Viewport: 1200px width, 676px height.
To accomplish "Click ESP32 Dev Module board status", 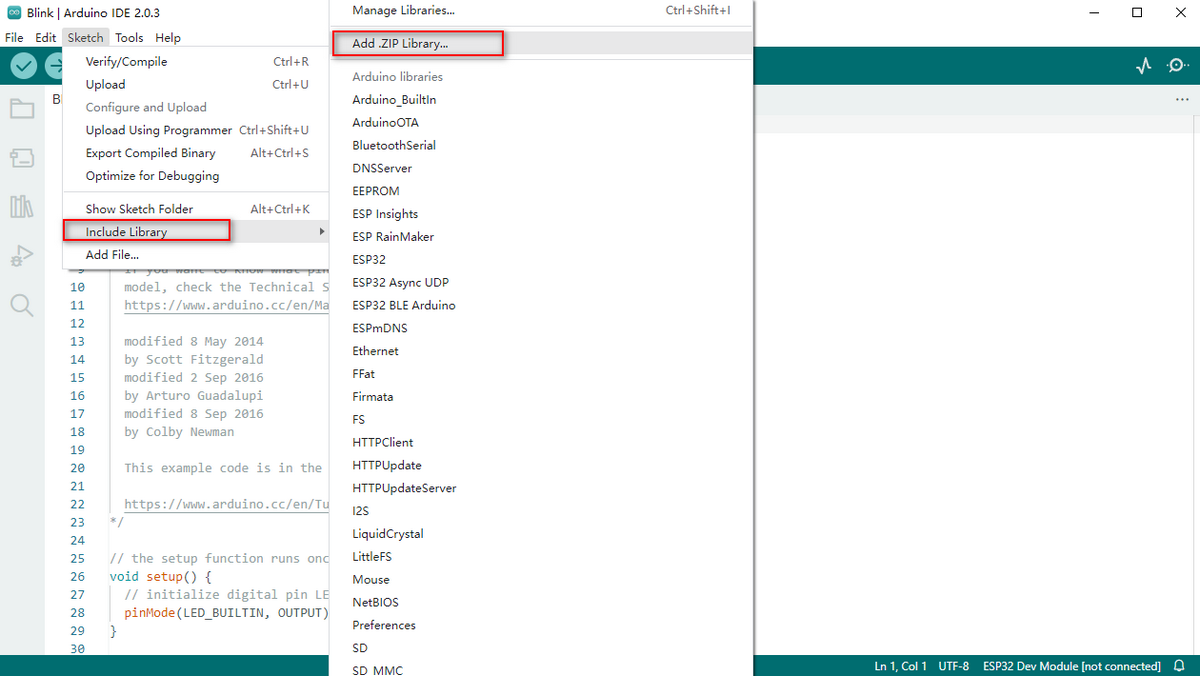I will click(x=1071, y=666).
